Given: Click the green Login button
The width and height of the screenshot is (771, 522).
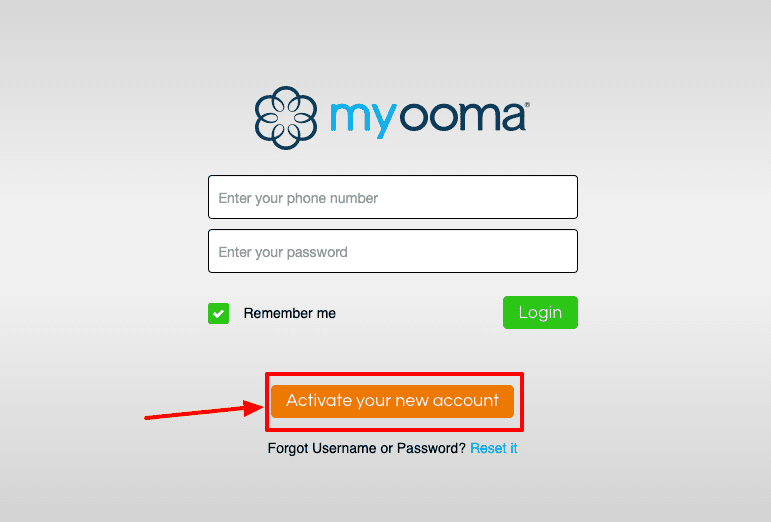Looking at the screenshot, I should [540, 313].
